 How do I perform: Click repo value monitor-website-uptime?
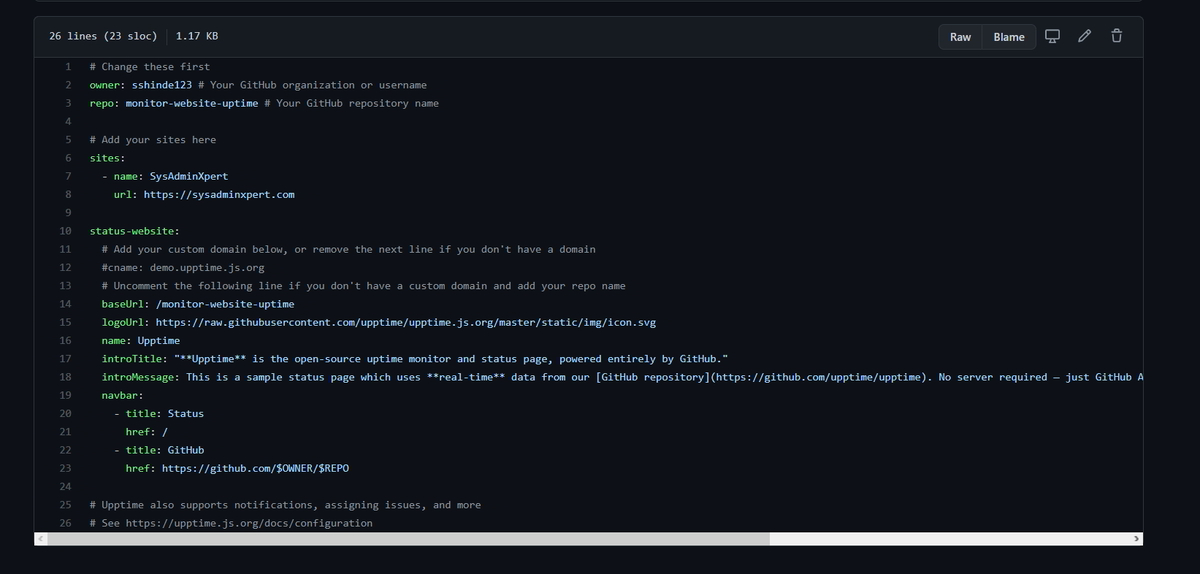(x=192, y=103)
